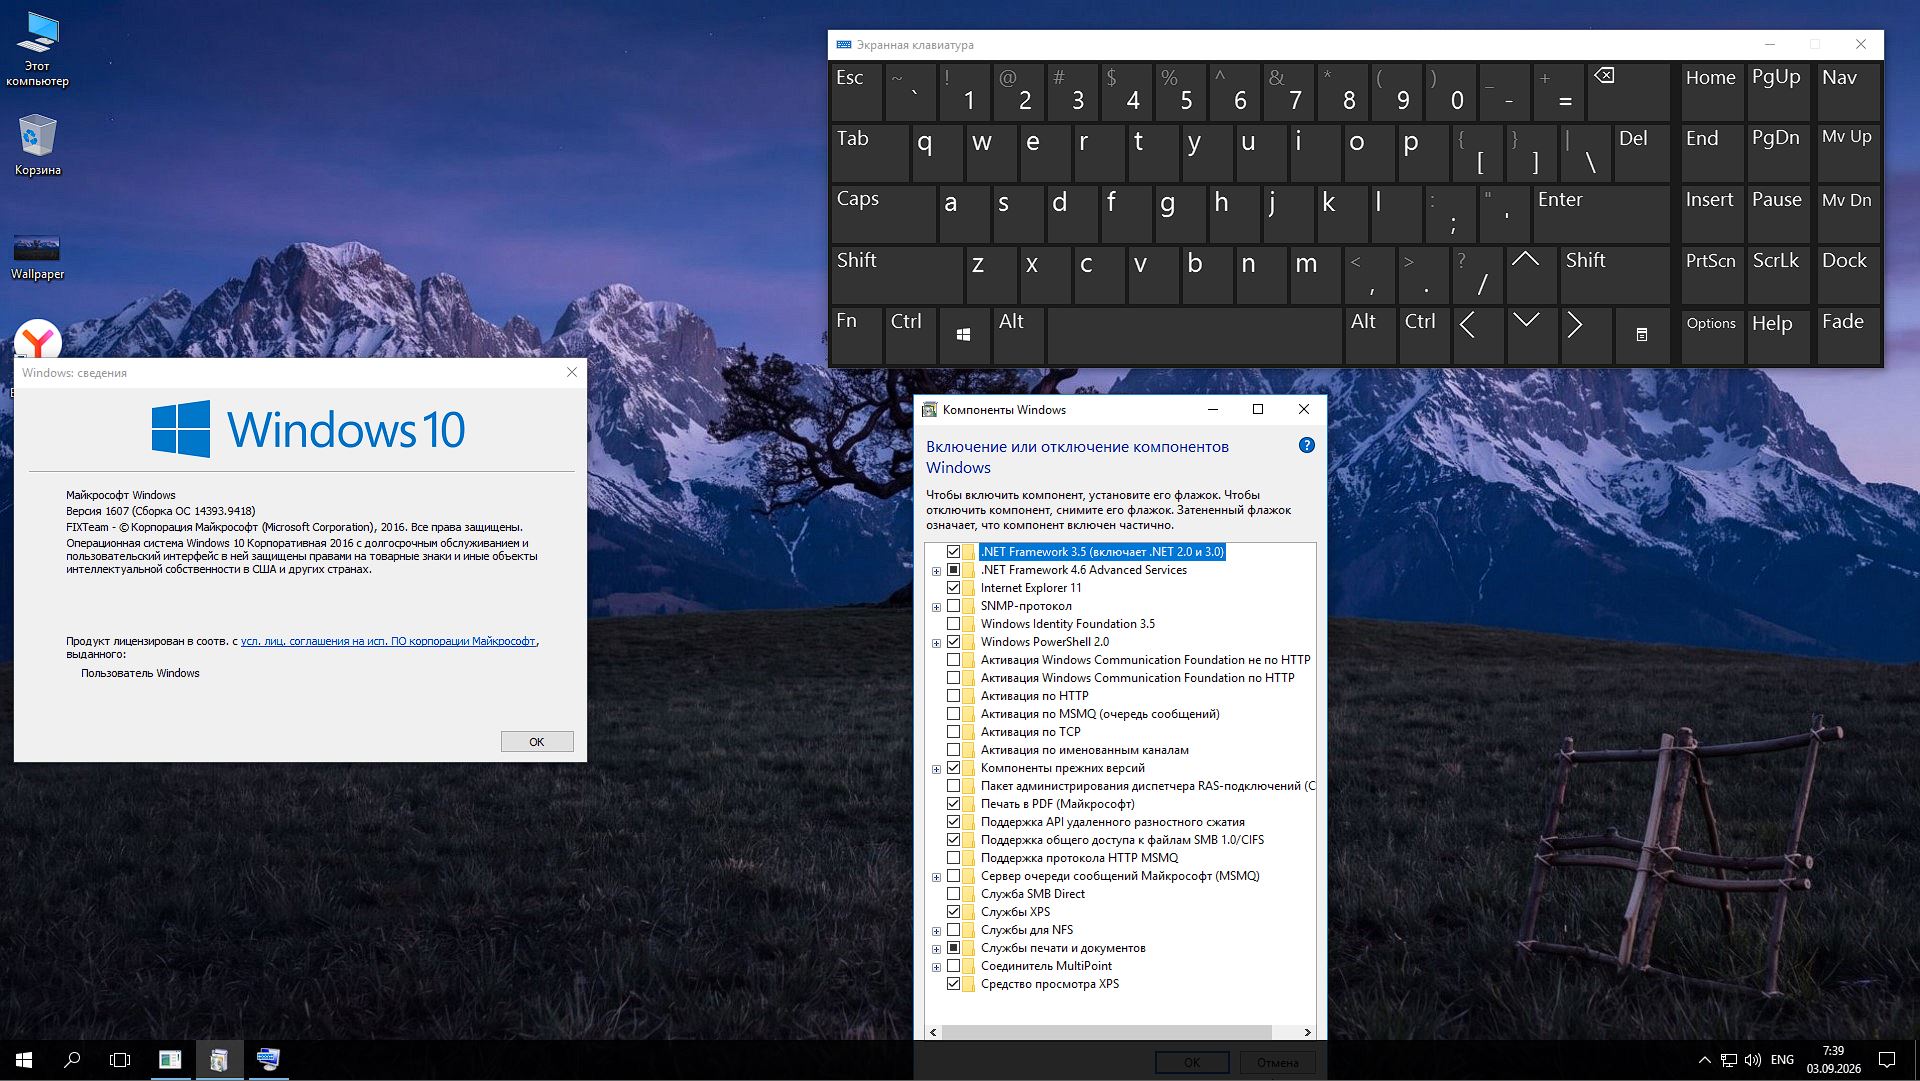Toggle Internet Explorer 11 checkbox
The height and width of the screenshot is (1081, 1920).
point(953,588)
